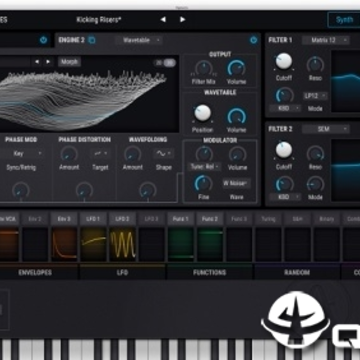Screen dimensions: 360x360
Task: Click the Filter 1 Cutoff knob
Action: [x=284, y=62]
